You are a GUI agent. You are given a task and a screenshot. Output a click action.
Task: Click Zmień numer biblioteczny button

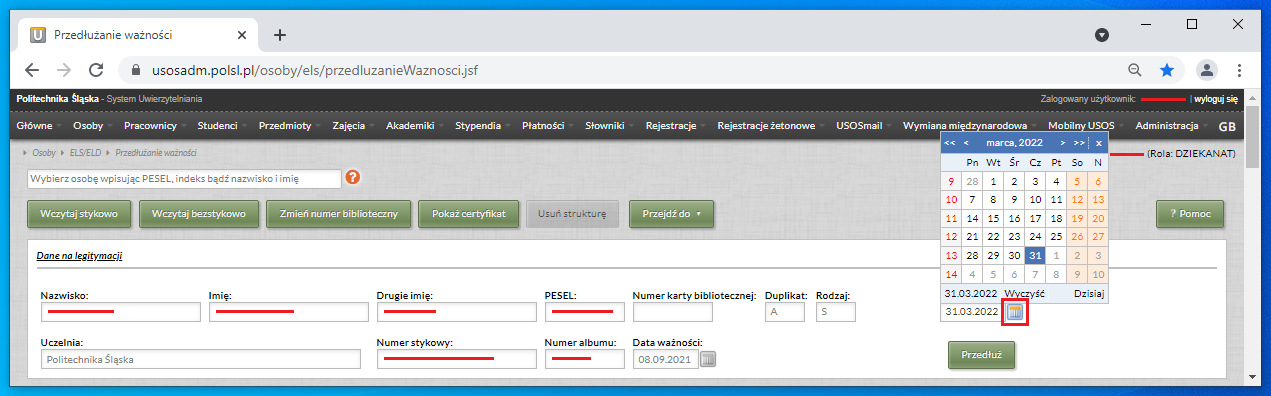pyautogui.click(x=338, y=214)
